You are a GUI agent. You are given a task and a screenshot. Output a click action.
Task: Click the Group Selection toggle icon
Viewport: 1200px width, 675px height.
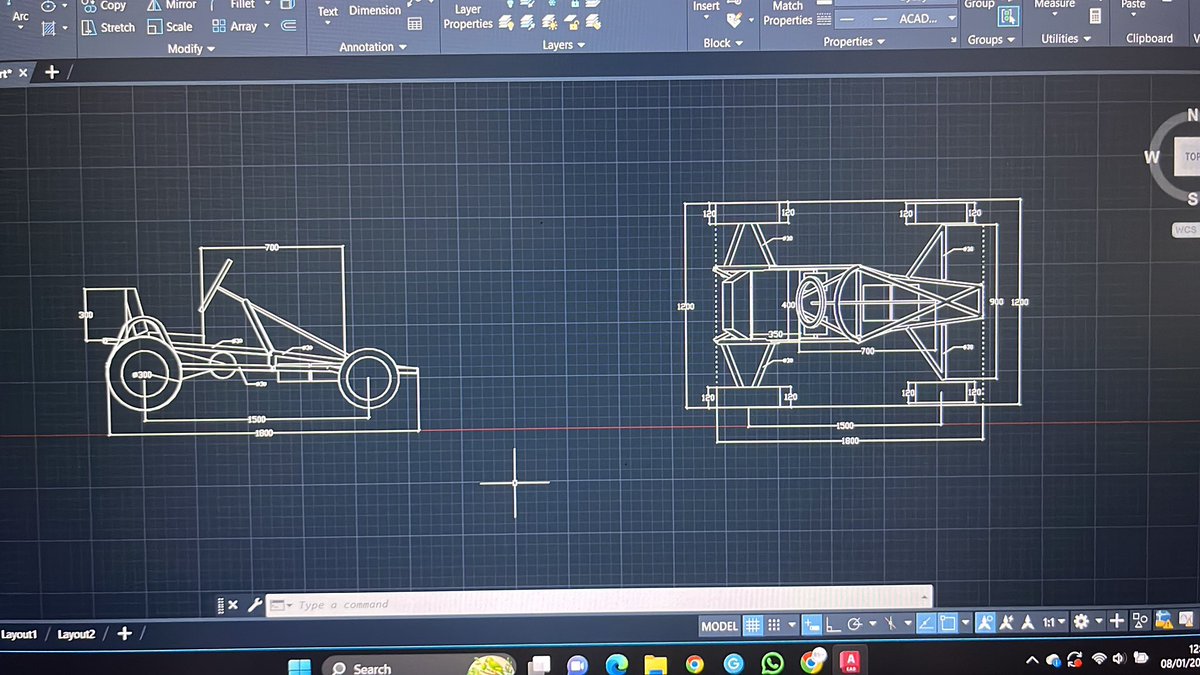click(1008, 16)
